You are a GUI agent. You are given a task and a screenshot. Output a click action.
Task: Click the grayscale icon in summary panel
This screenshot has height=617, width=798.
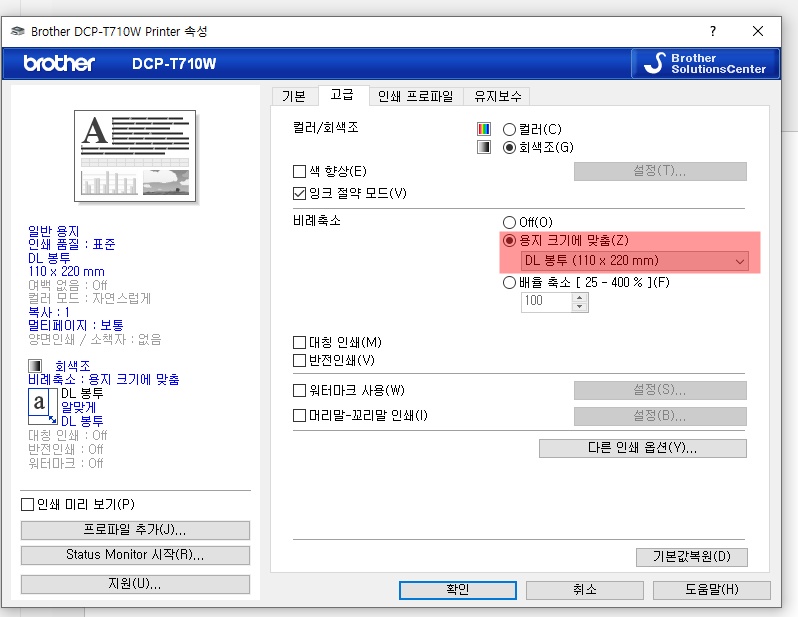tap(35, 366)
